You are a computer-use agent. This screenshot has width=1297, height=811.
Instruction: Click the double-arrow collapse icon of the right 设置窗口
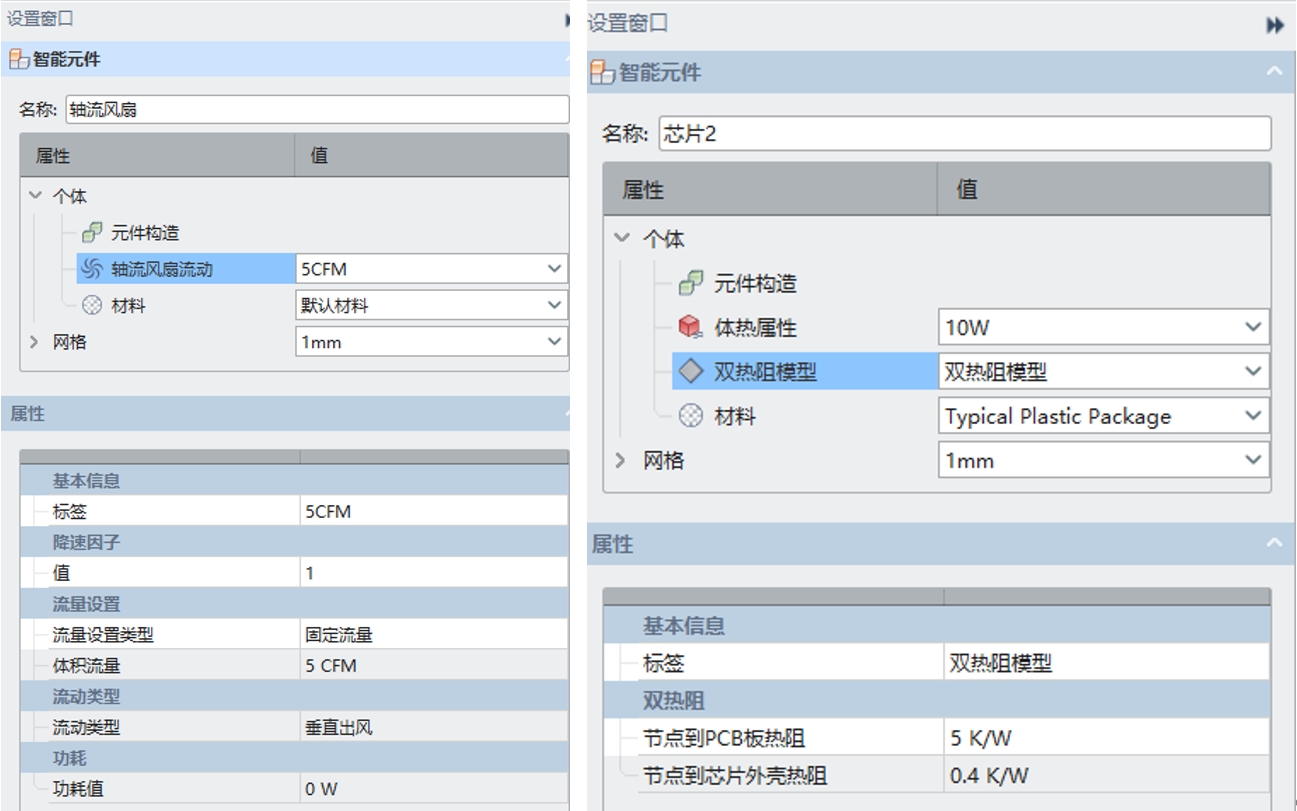1275,25
